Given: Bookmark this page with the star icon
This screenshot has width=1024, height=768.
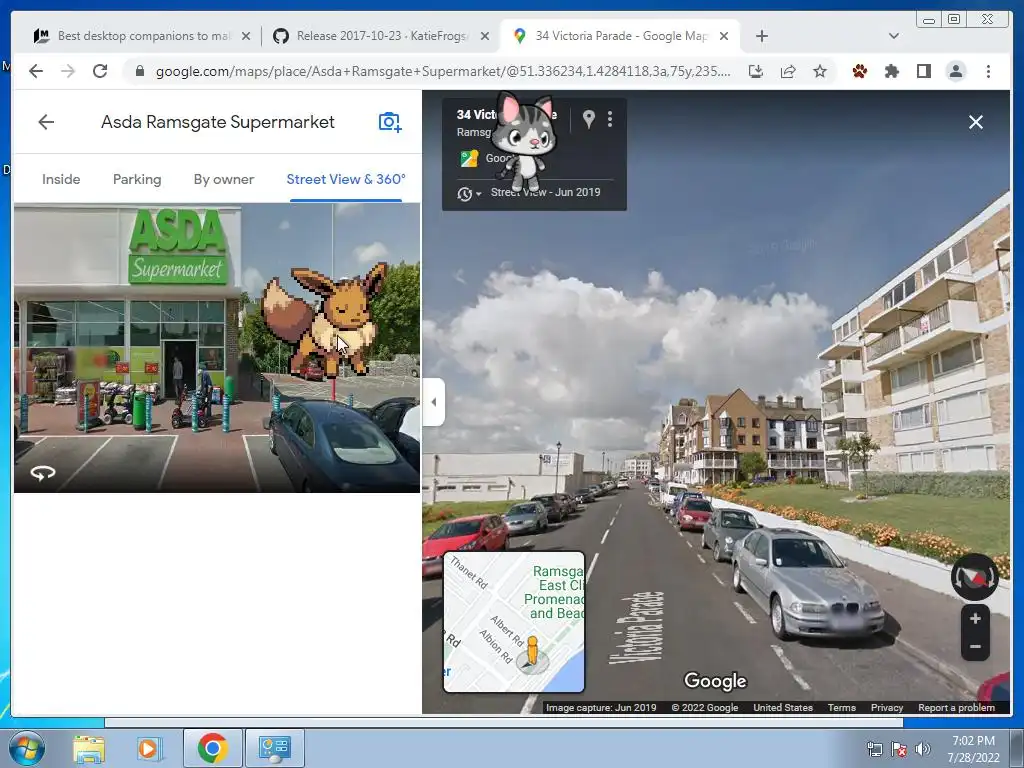Looking at the screenshot, I should pos(820,71).
